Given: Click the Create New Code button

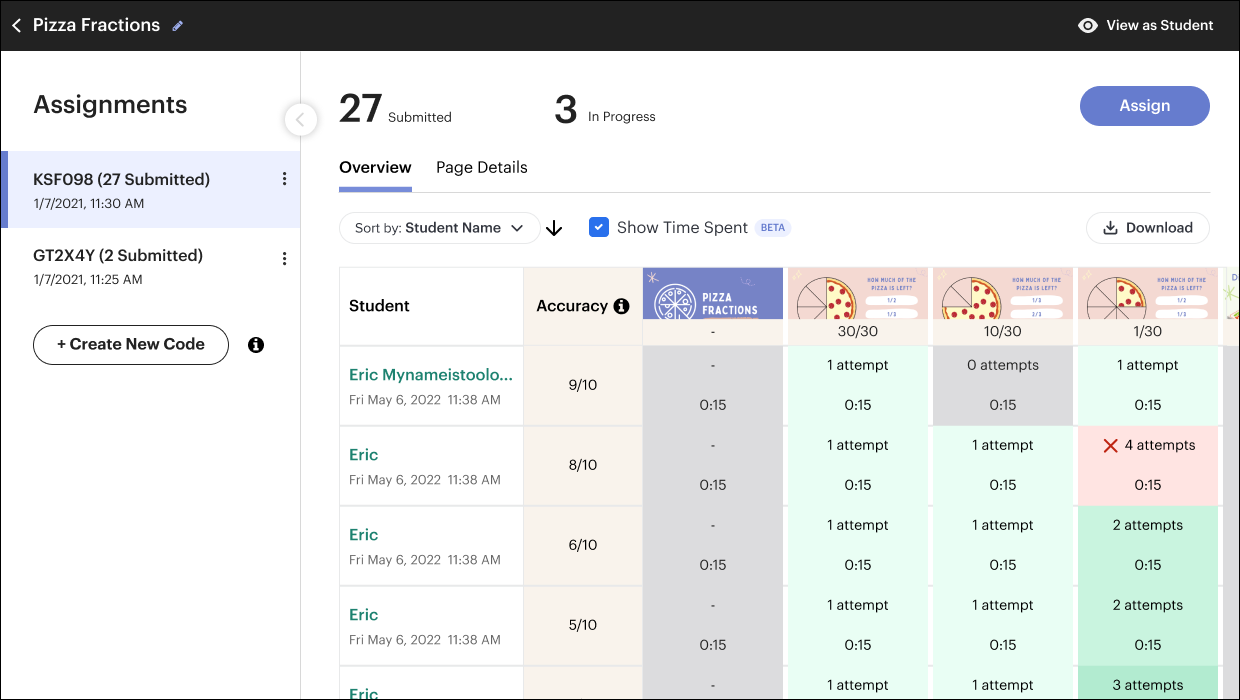Looking at the screenshot, I should tap(131, 345).
